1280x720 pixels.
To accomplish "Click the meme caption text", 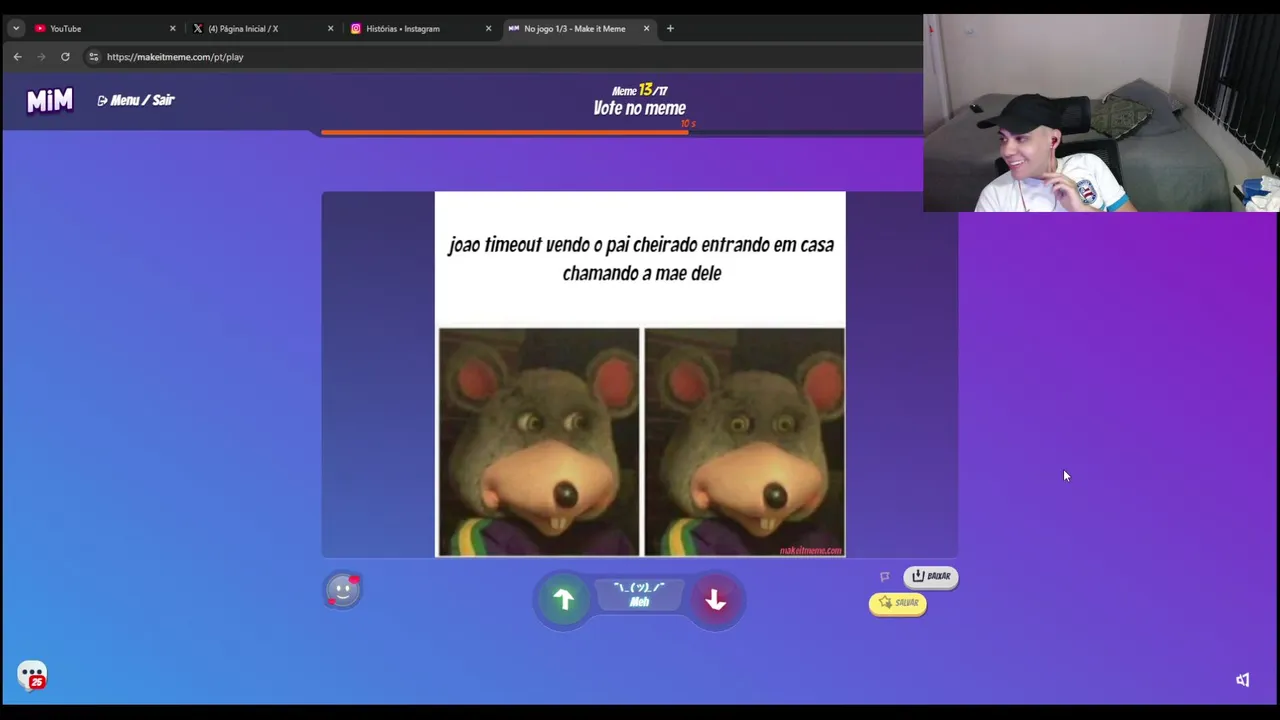I will (640, 258).
